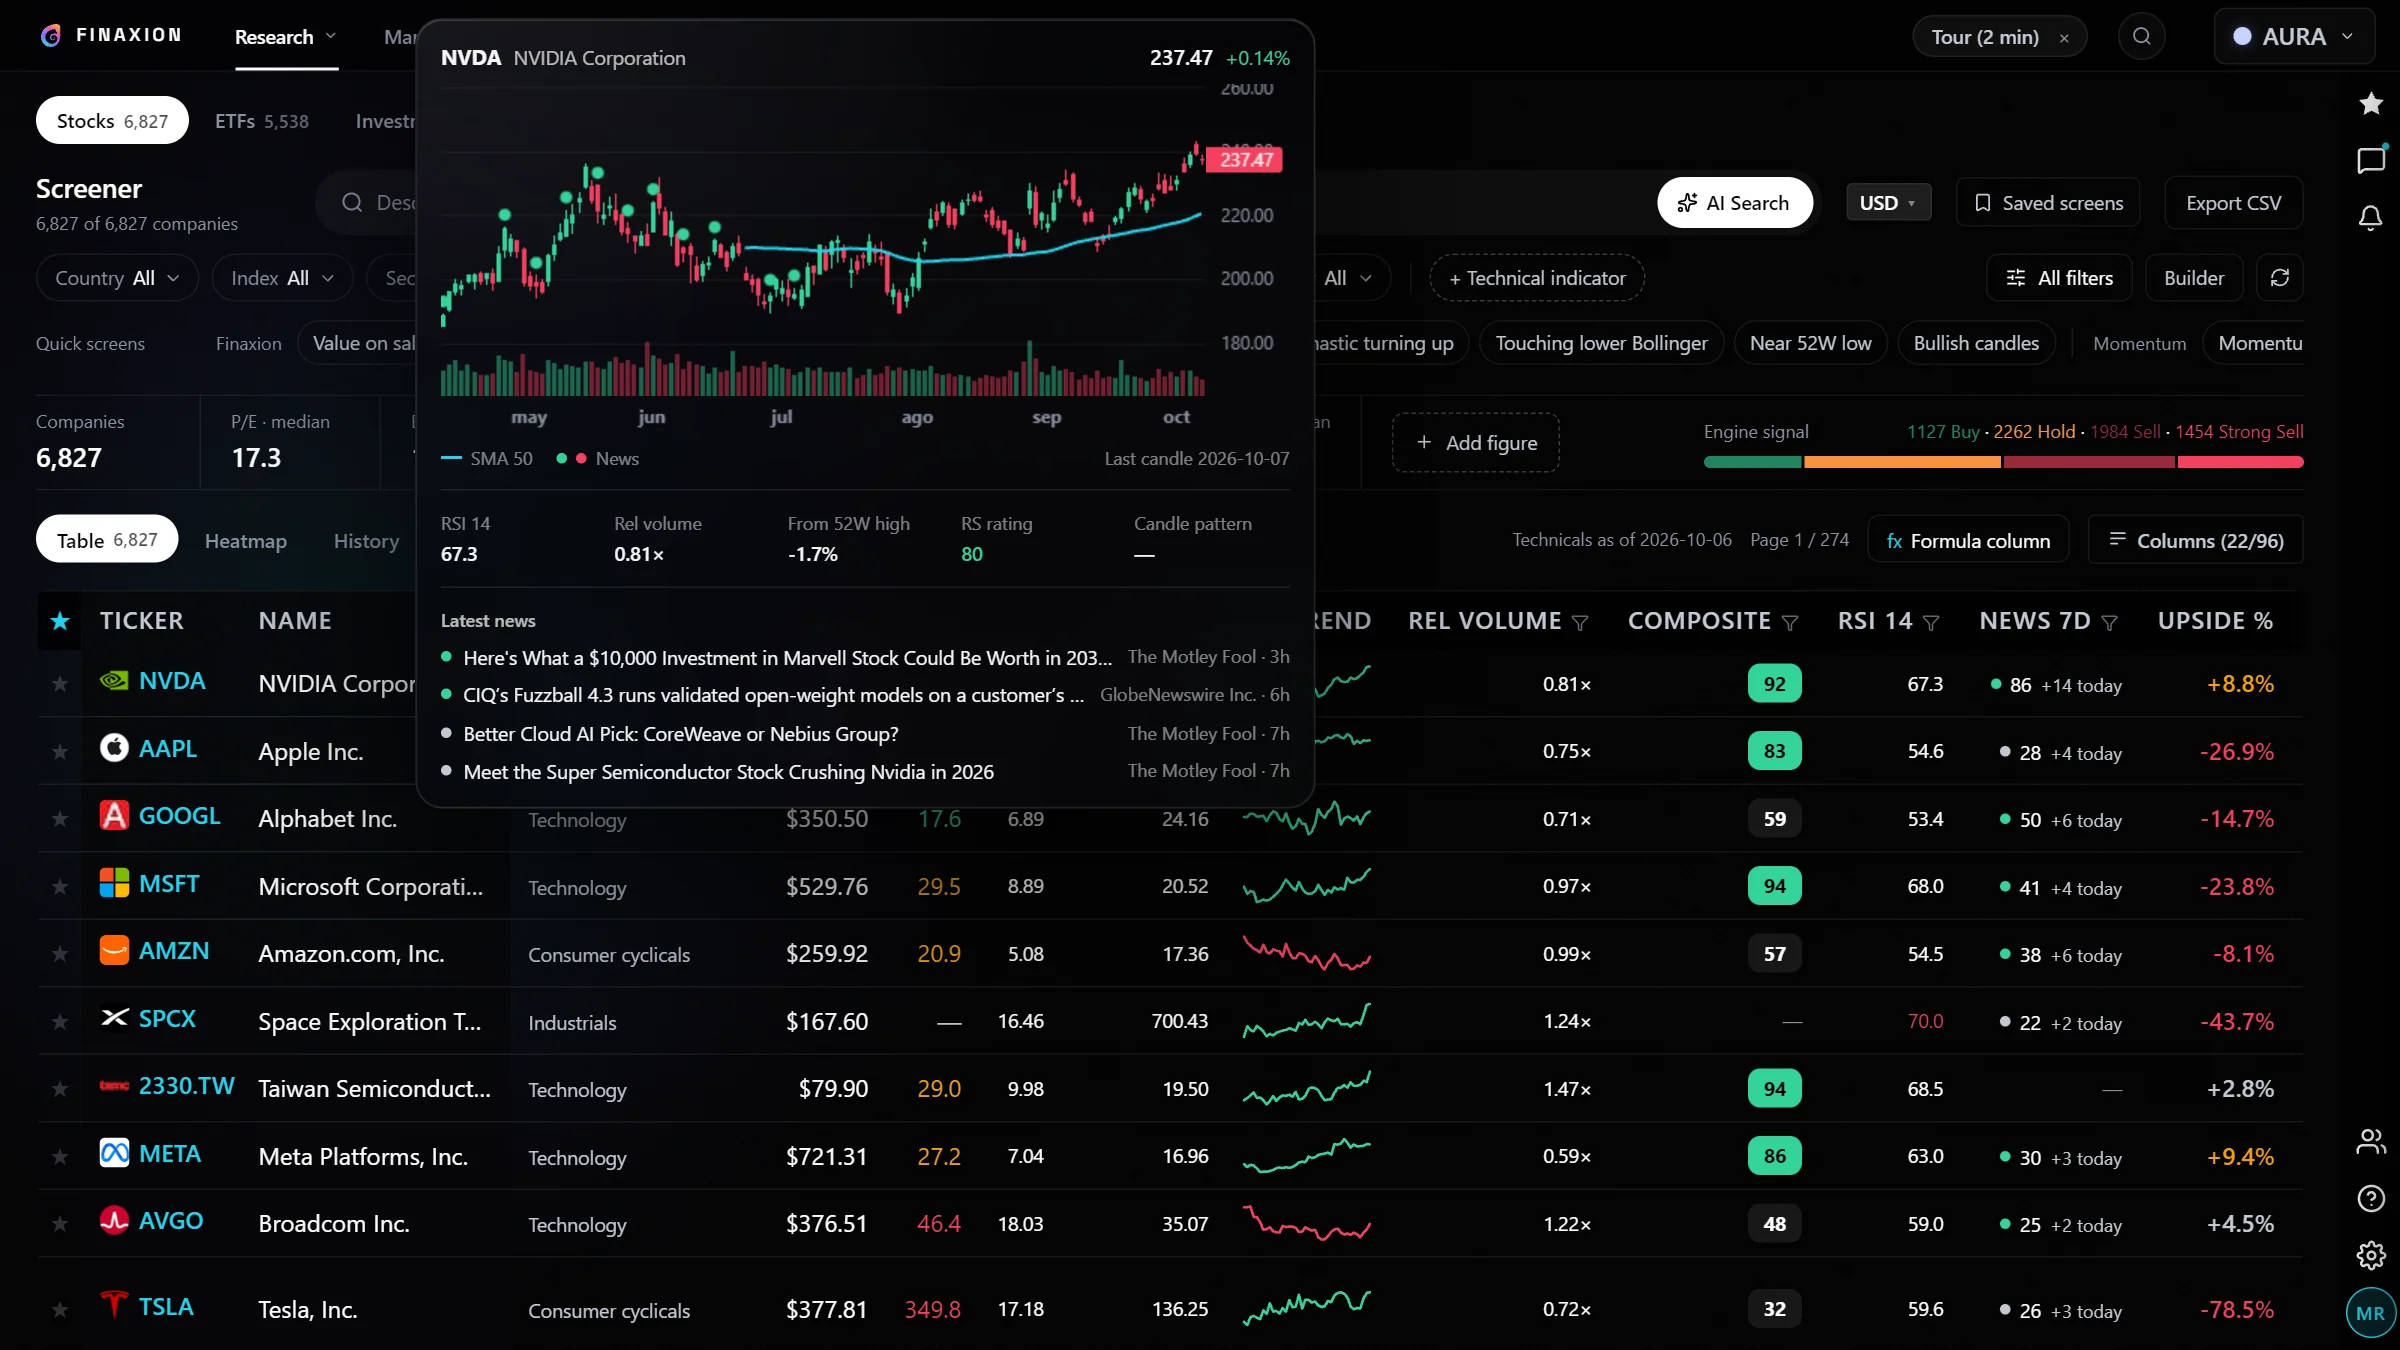Apply the Bullish candles quick screen
The image size is (2400, 1350).
1976,343
